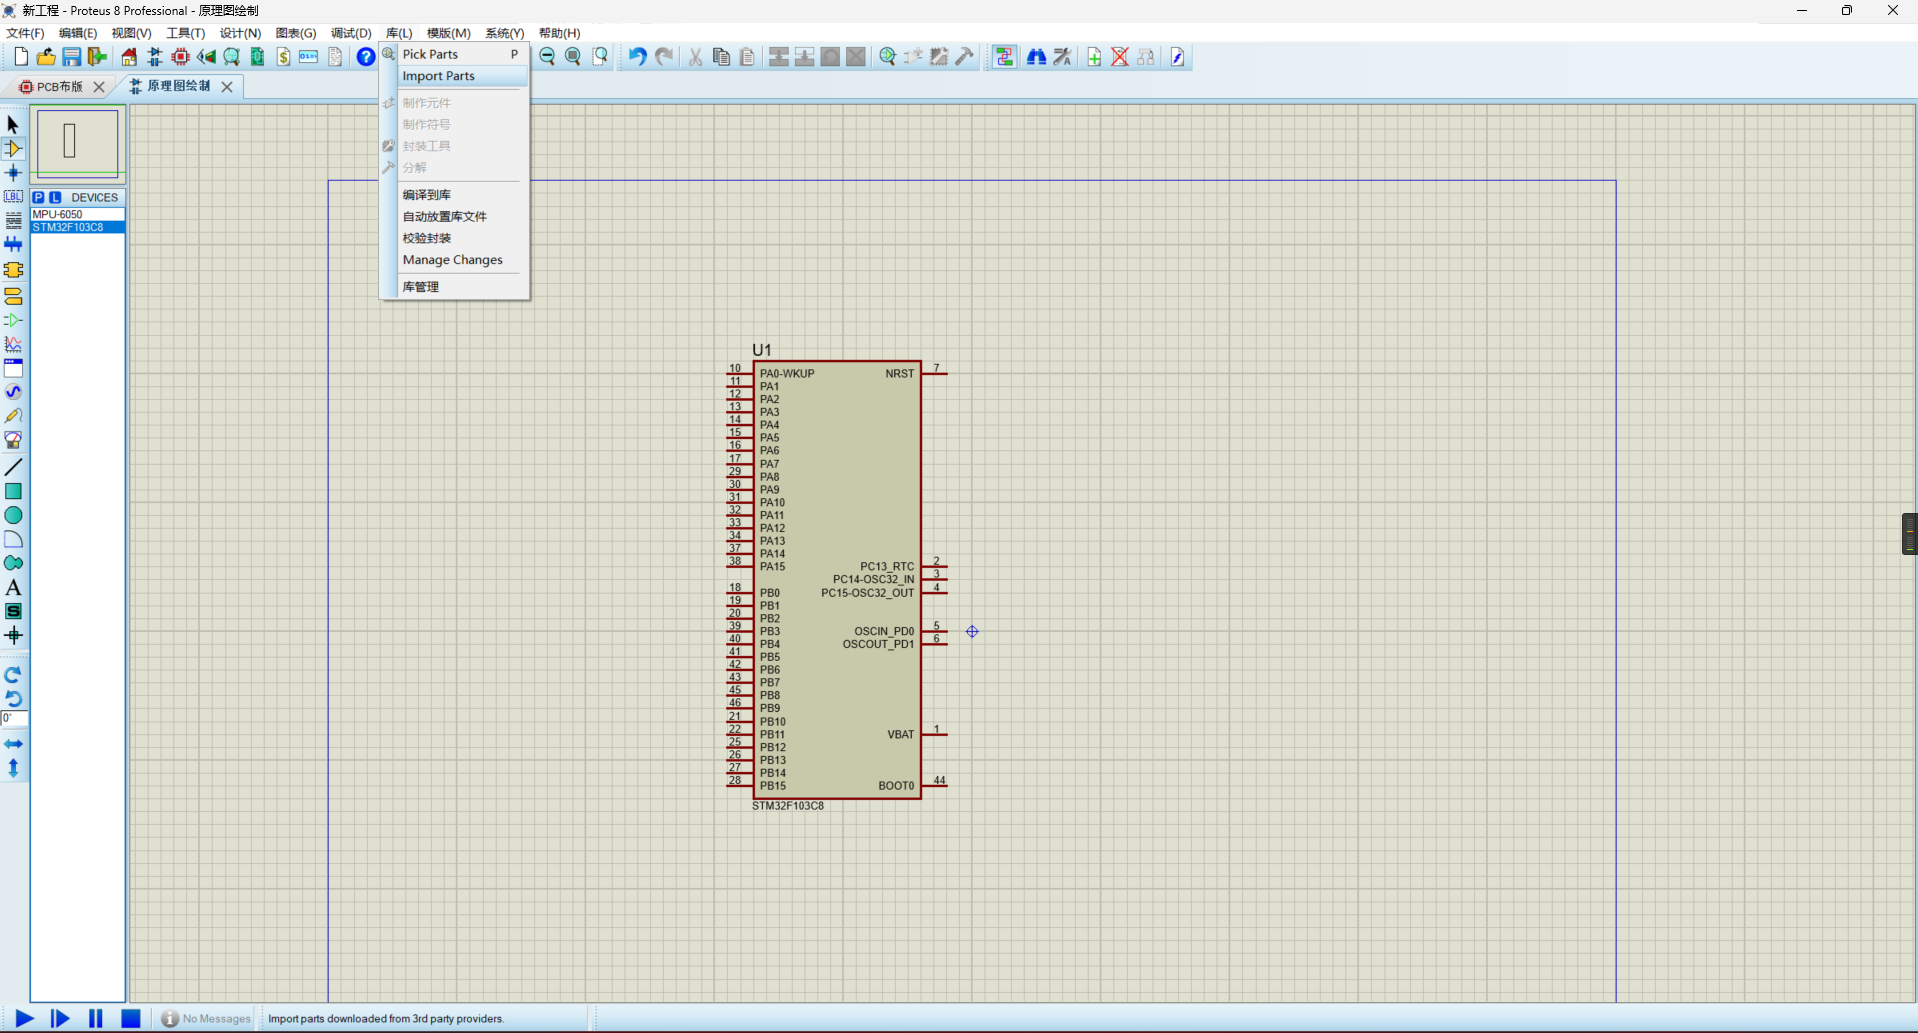Choose the Virtual Instruments meter tool
This screenshot has height=1033, width=1918.
pyautogui.click(x=13, y=440)
